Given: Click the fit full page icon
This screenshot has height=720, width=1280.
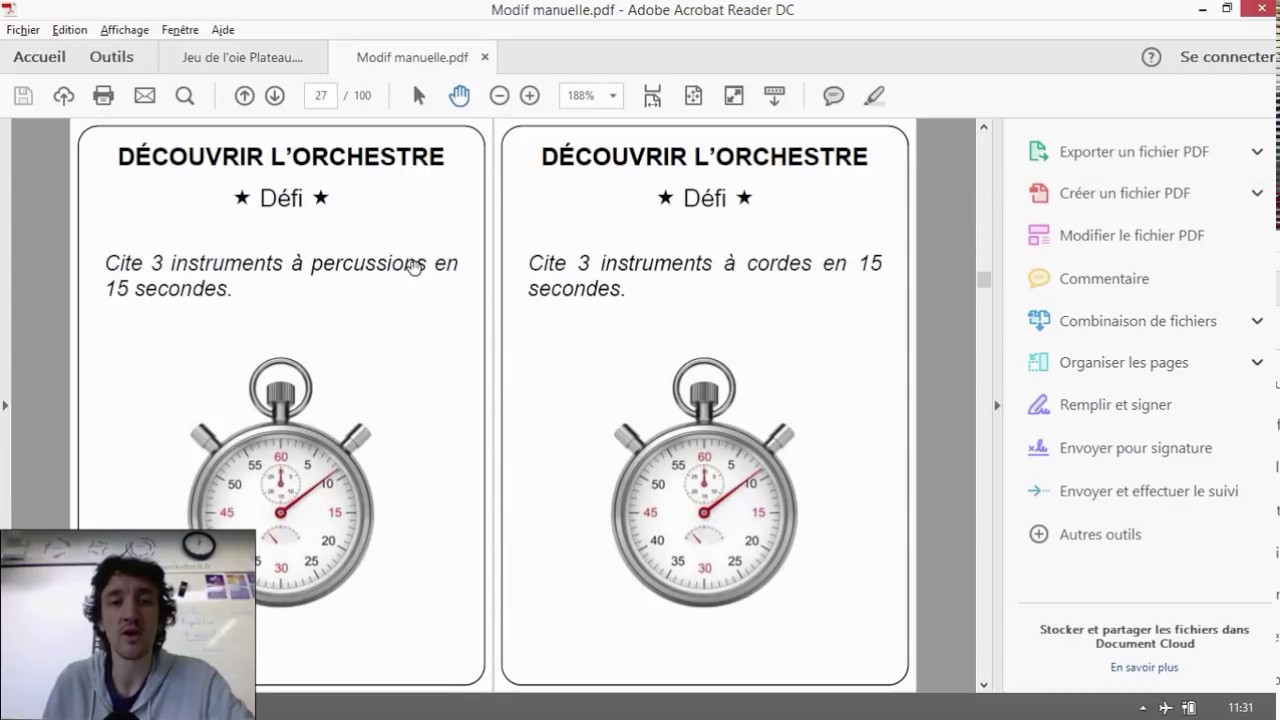Looking at the screenshot, I should (x=693, y=96).
